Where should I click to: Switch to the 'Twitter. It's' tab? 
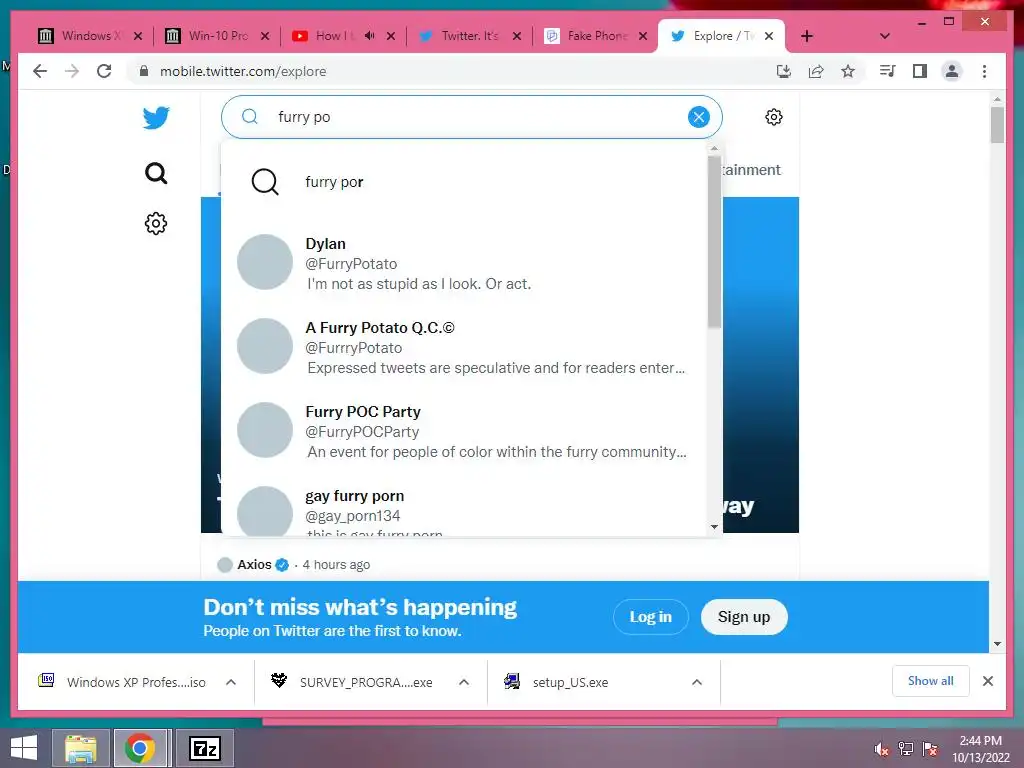click(470, 36)
